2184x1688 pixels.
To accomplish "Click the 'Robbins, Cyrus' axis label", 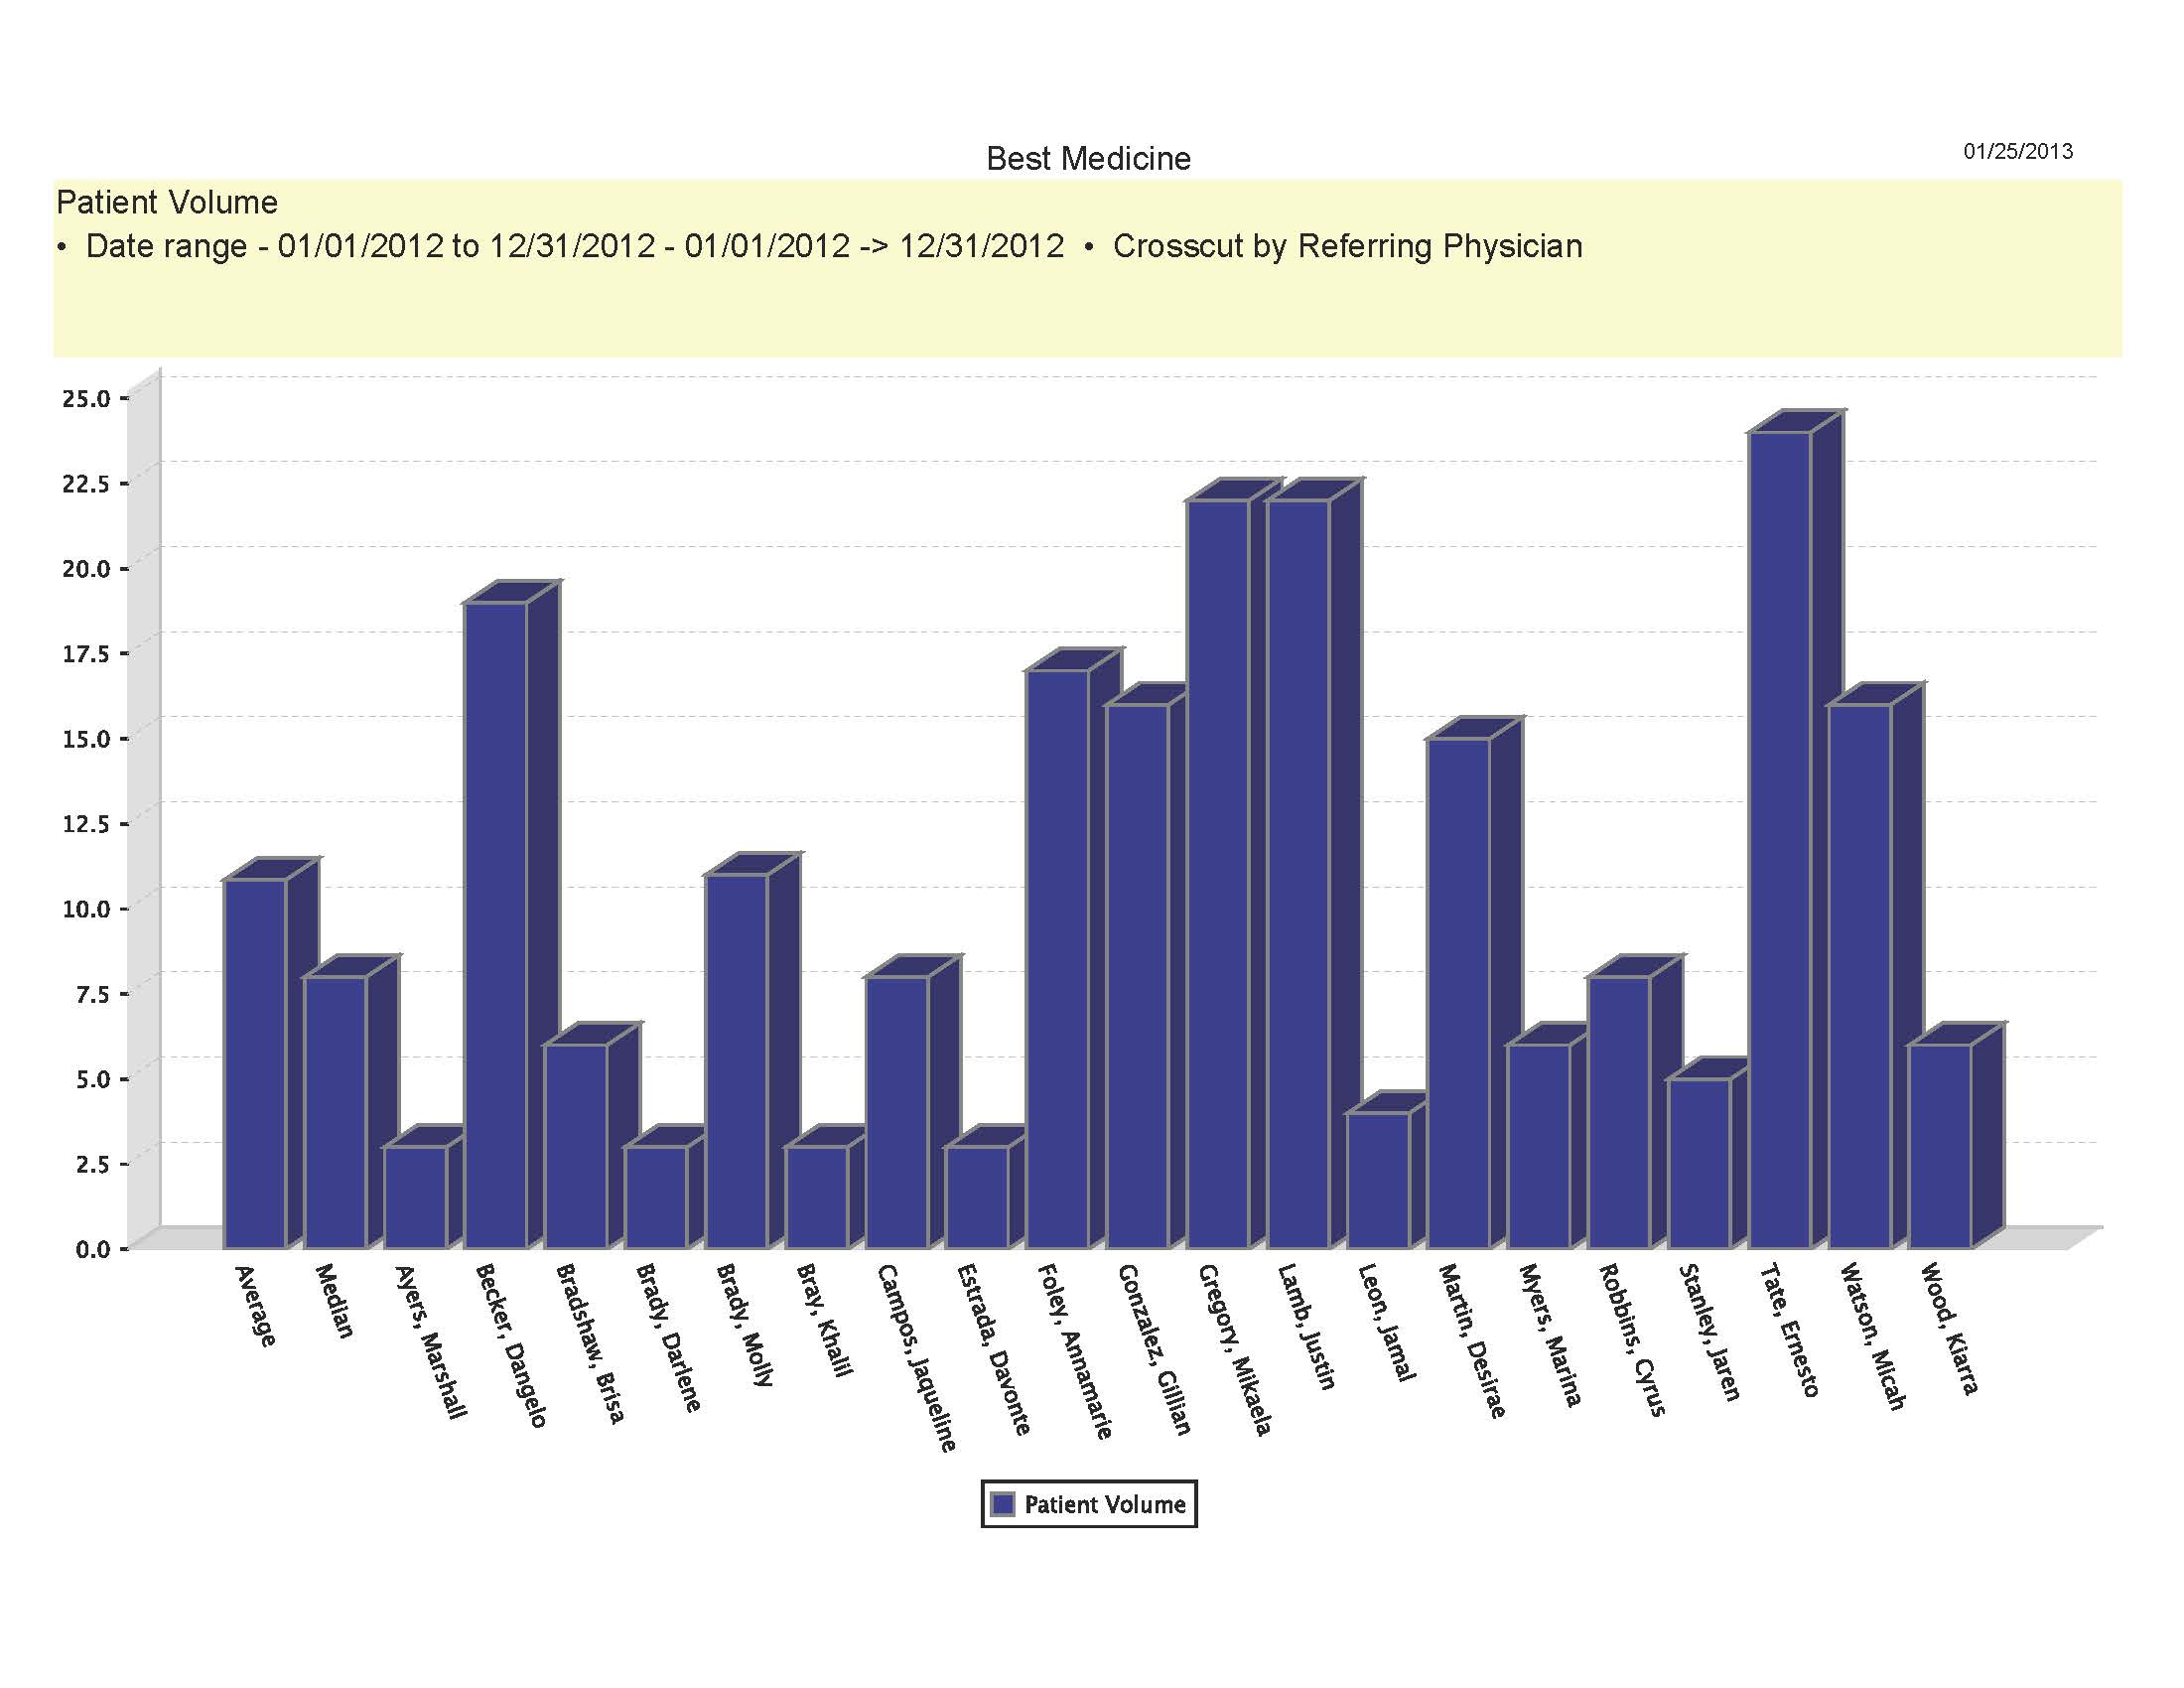I will click(x=1633, y=1340).
